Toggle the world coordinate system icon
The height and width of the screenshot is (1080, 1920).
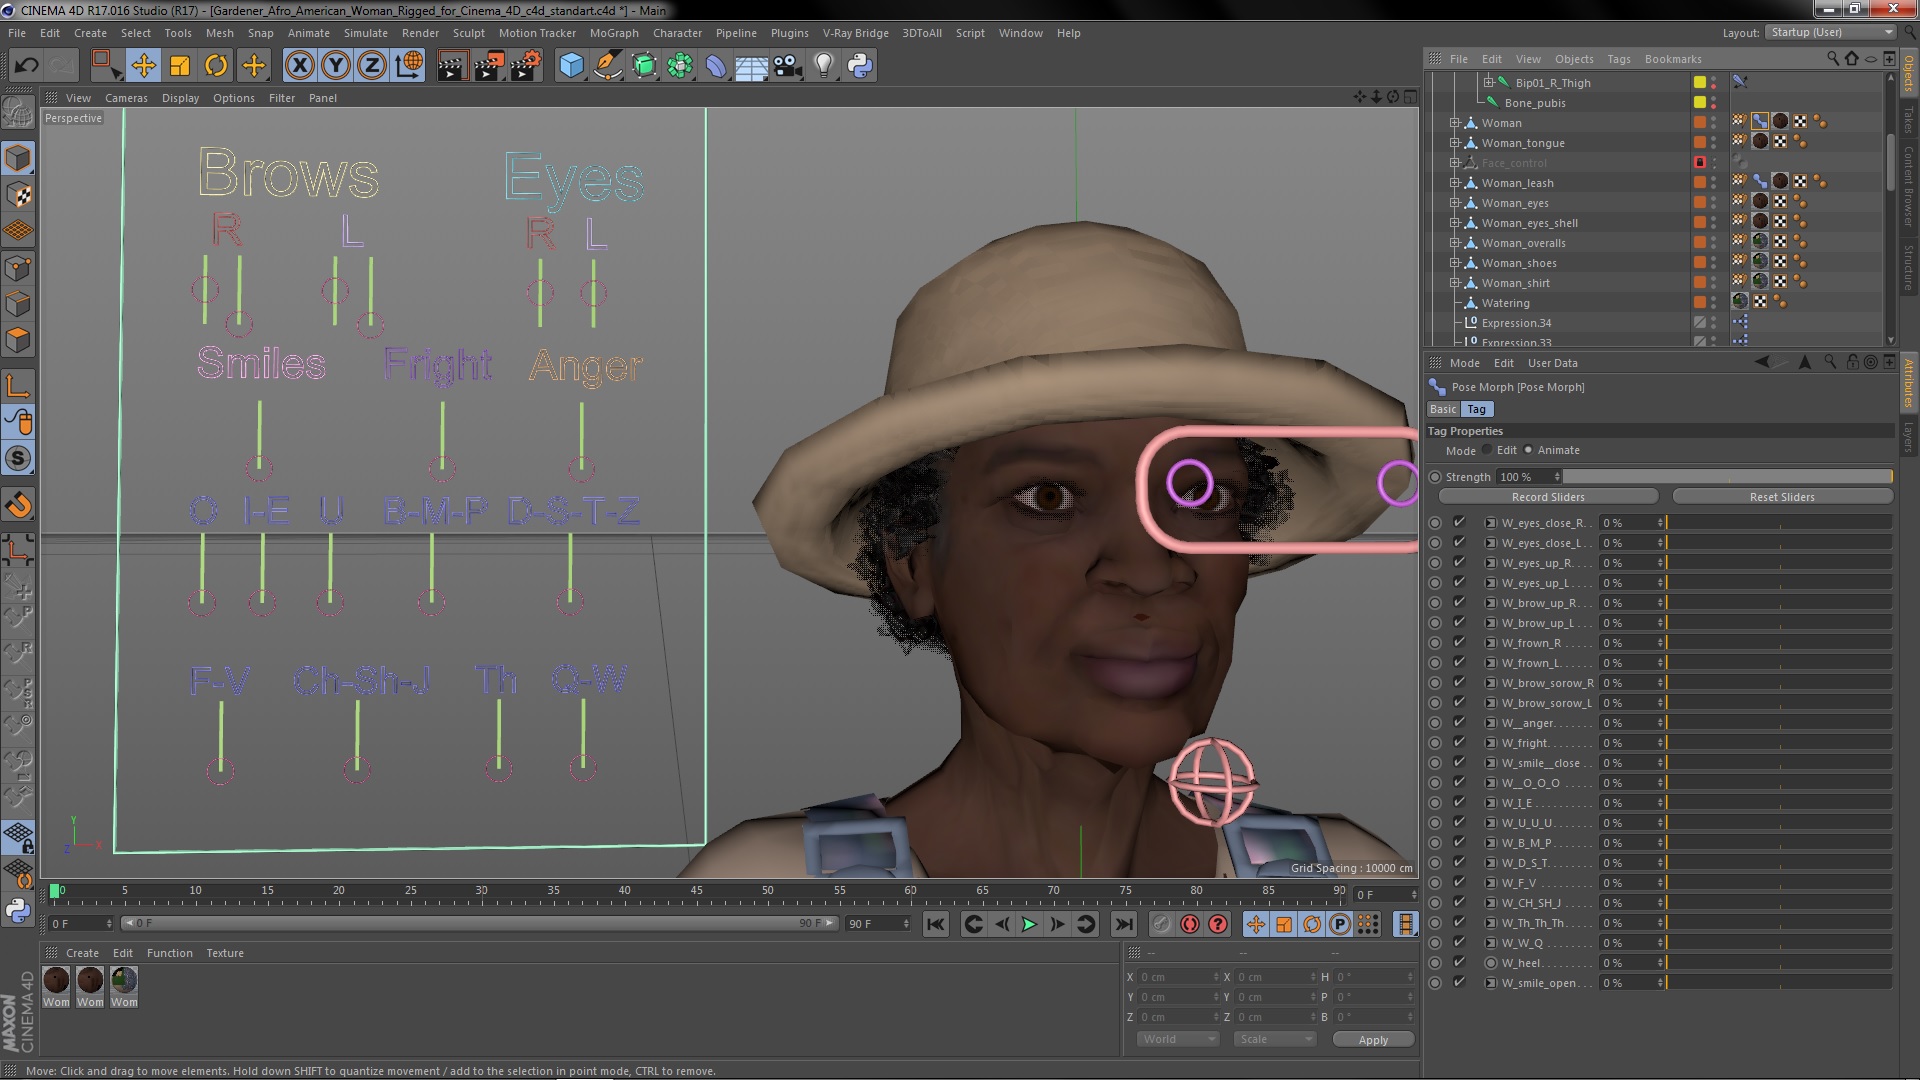[x=409, y=66]
